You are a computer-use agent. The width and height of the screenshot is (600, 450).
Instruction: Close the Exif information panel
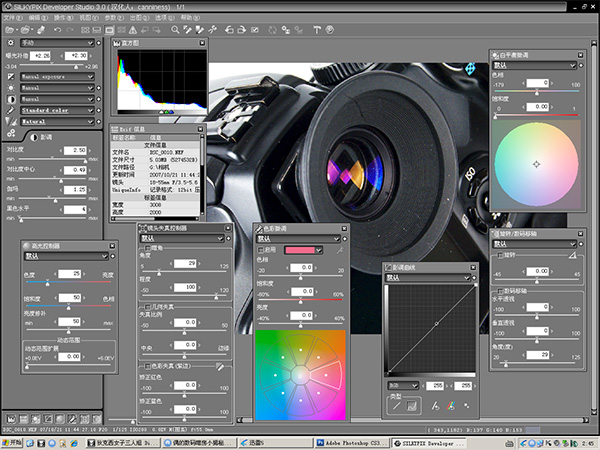point(200,129)
